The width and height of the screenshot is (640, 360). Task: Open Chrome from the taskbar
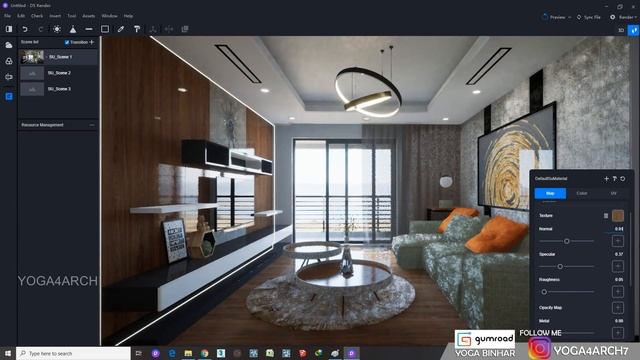pyautogui.click(x=204, y=353)
